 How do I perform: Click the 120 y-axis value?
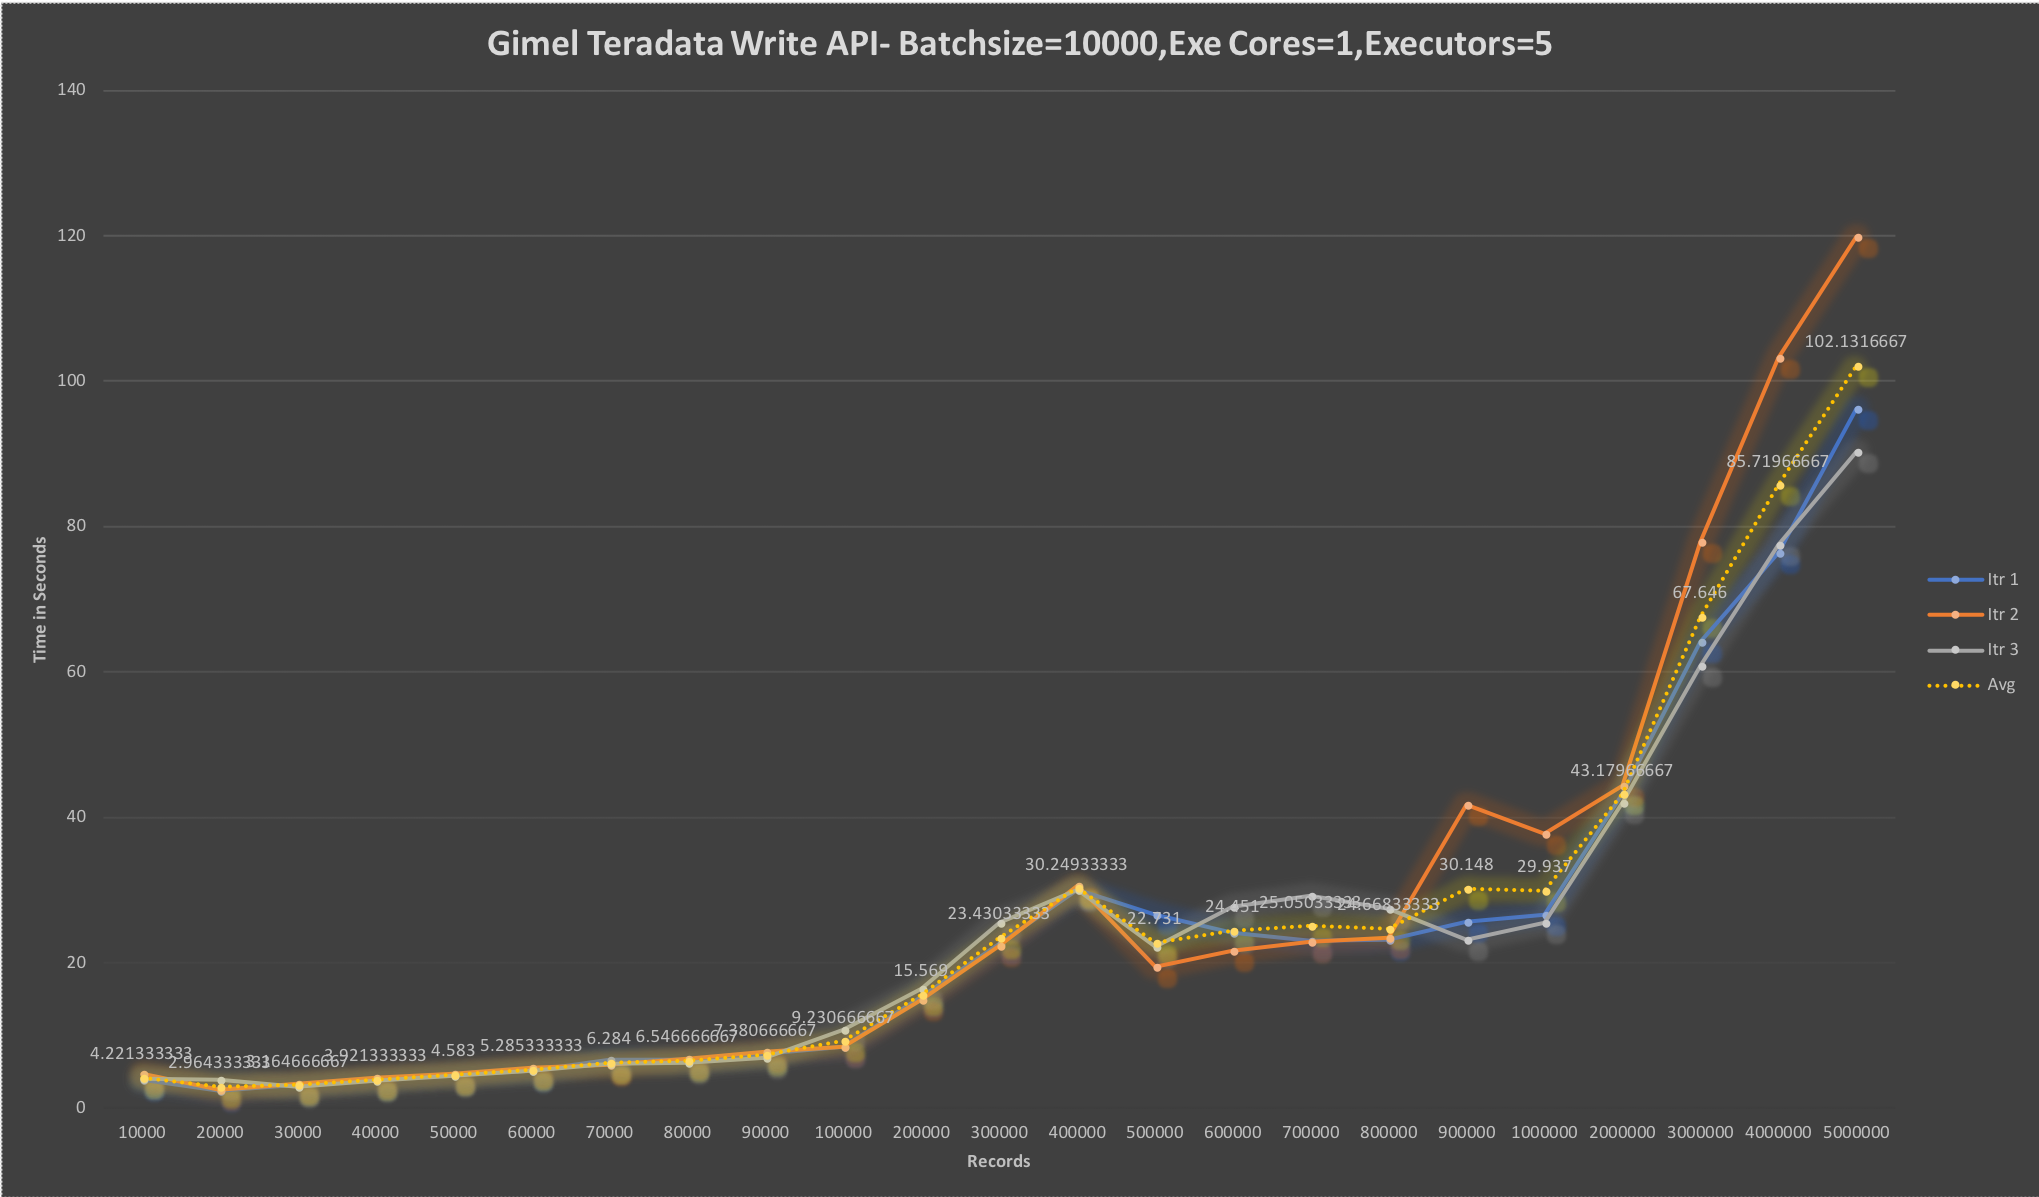pyautogui.click(x=72, y=235)
